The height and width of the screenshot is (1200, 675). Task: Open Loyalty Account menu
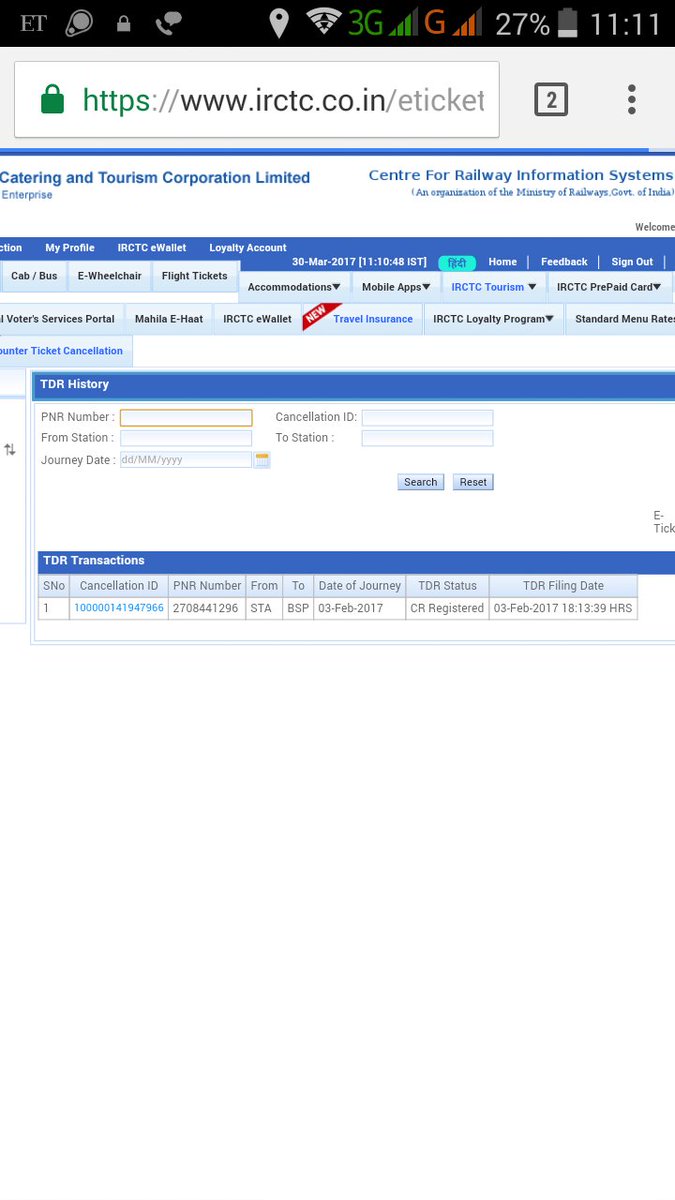[x=248, y=248]
